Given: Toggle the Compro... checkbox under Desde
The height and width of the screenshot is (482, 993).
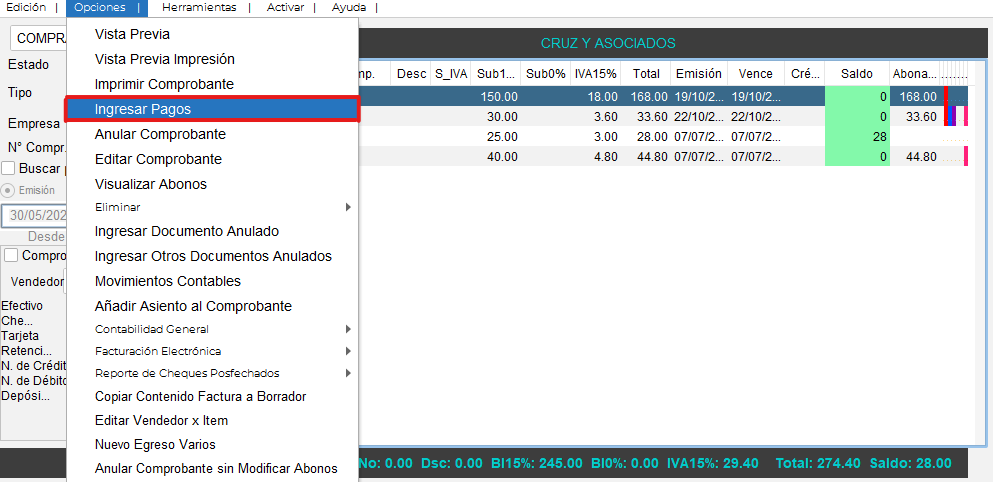Looking at the screenshot, I should [x=9, y=255].
